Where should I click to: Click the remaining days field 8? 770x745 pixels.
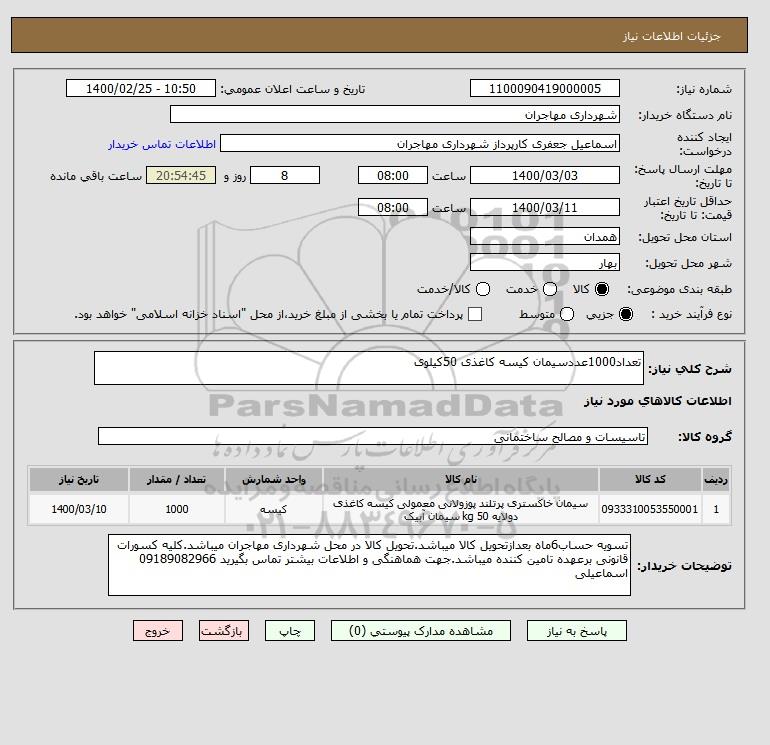pyautogui.click(x=285, y=175)
